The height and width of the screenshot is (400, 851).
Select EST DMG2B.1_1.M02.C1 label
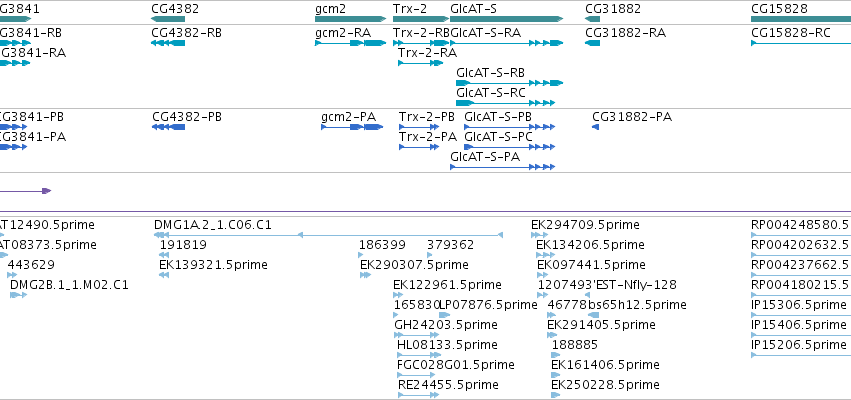(x=69, y=285)
